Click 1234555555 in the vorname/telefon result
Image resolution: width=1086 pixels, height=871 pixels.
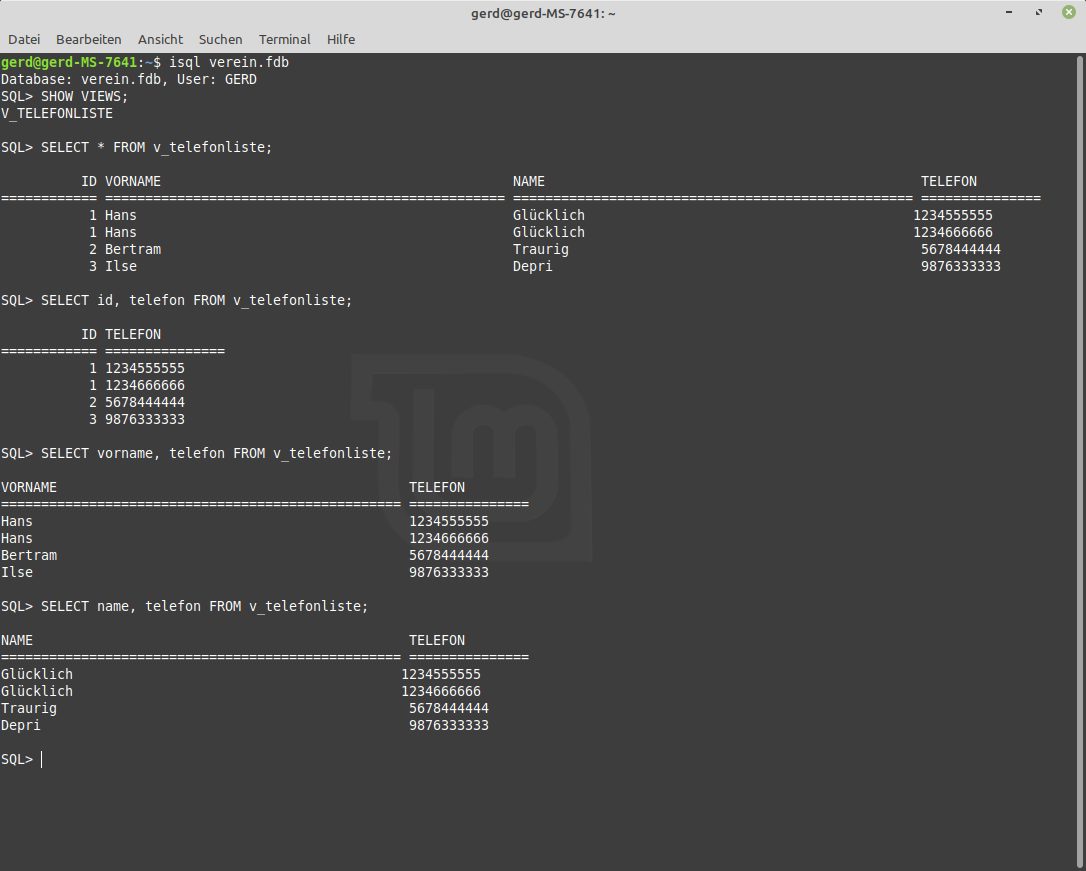[x=449, y=521]
